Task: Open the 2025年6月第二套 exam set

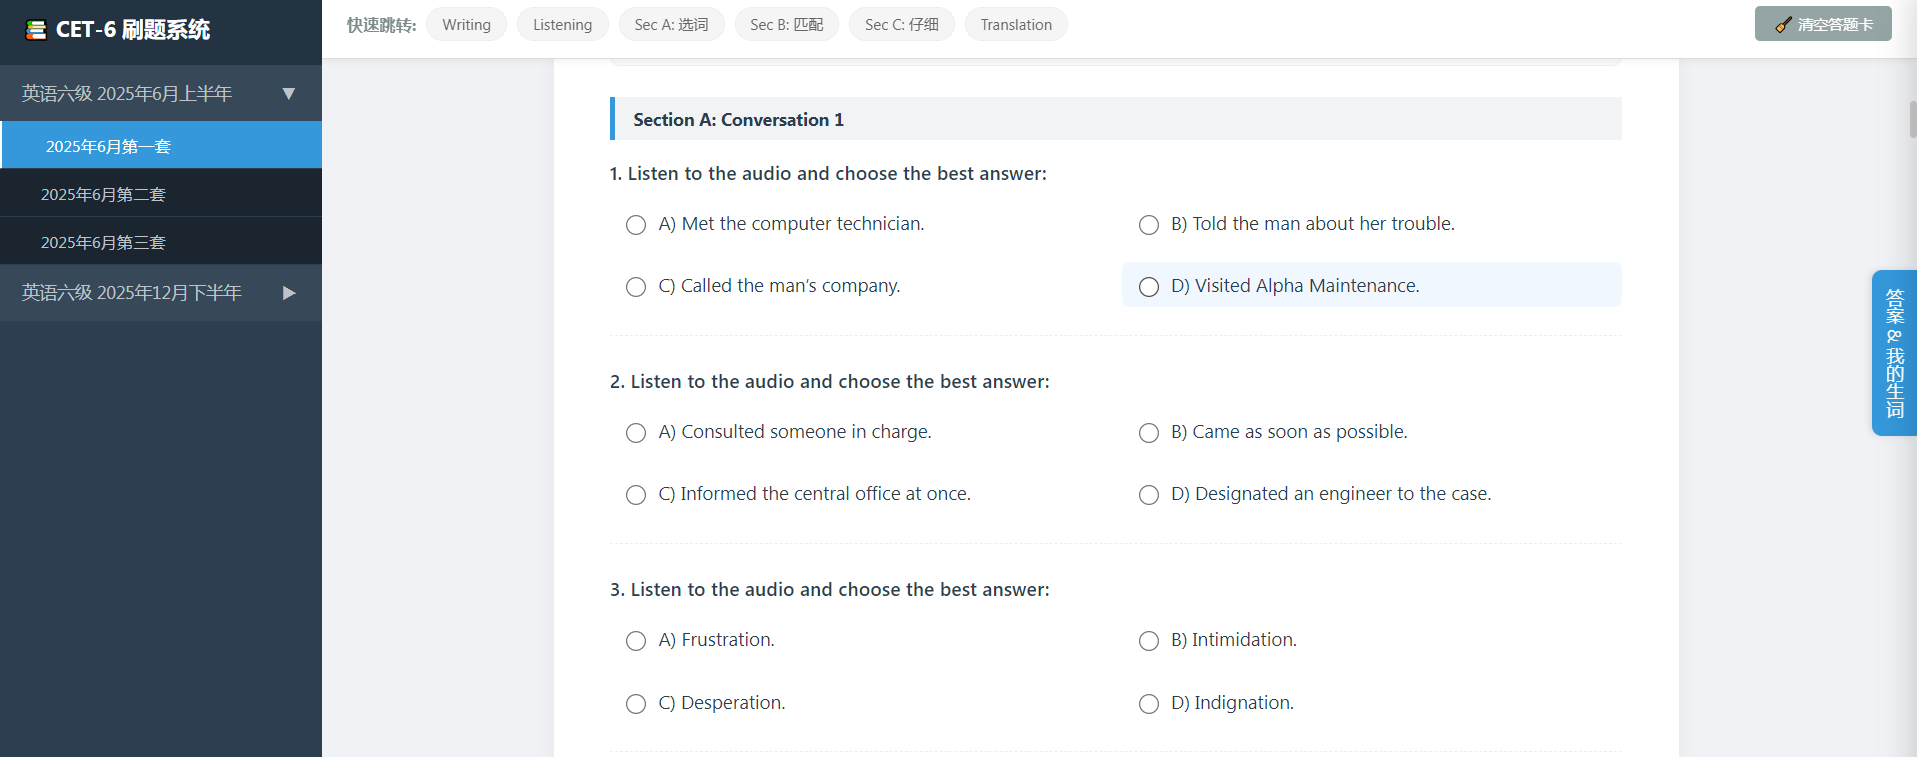Action: coord(103,195)
